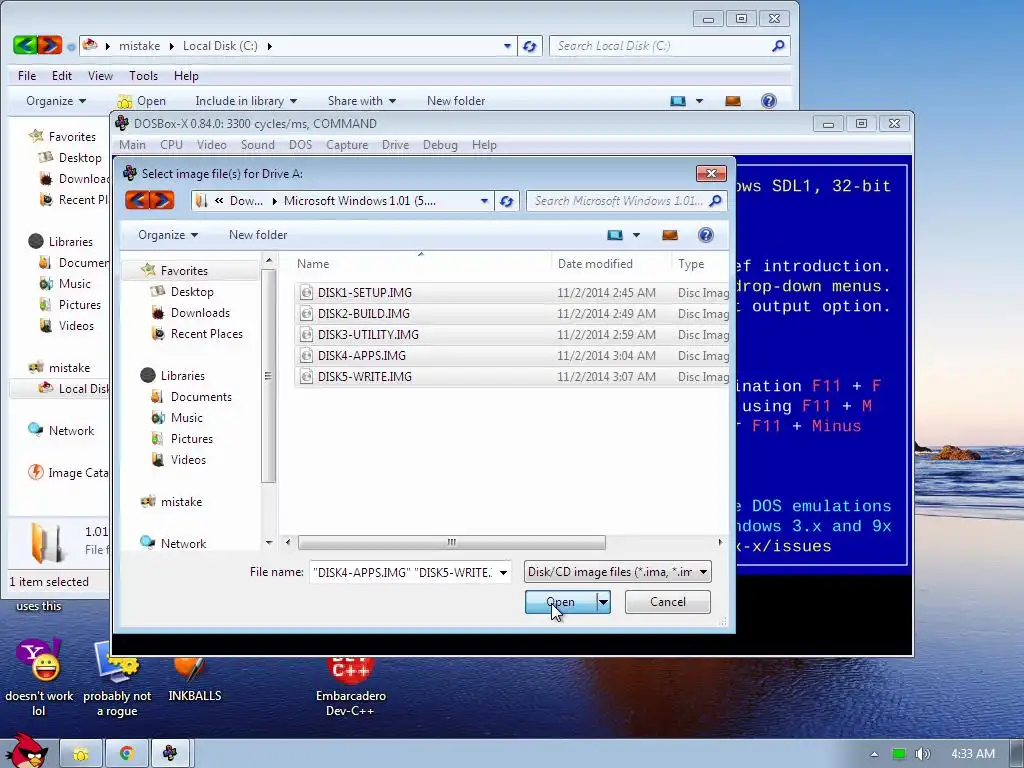Click the change view icon in the dialog toolbar
Screen dimensions: 1024x768
pos(615,235)
